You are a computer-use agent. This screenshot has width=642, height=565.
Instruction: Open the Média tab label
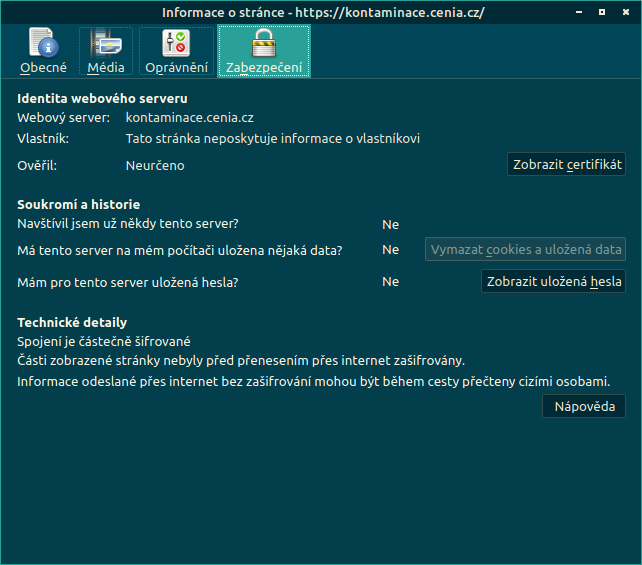point(105,68)
